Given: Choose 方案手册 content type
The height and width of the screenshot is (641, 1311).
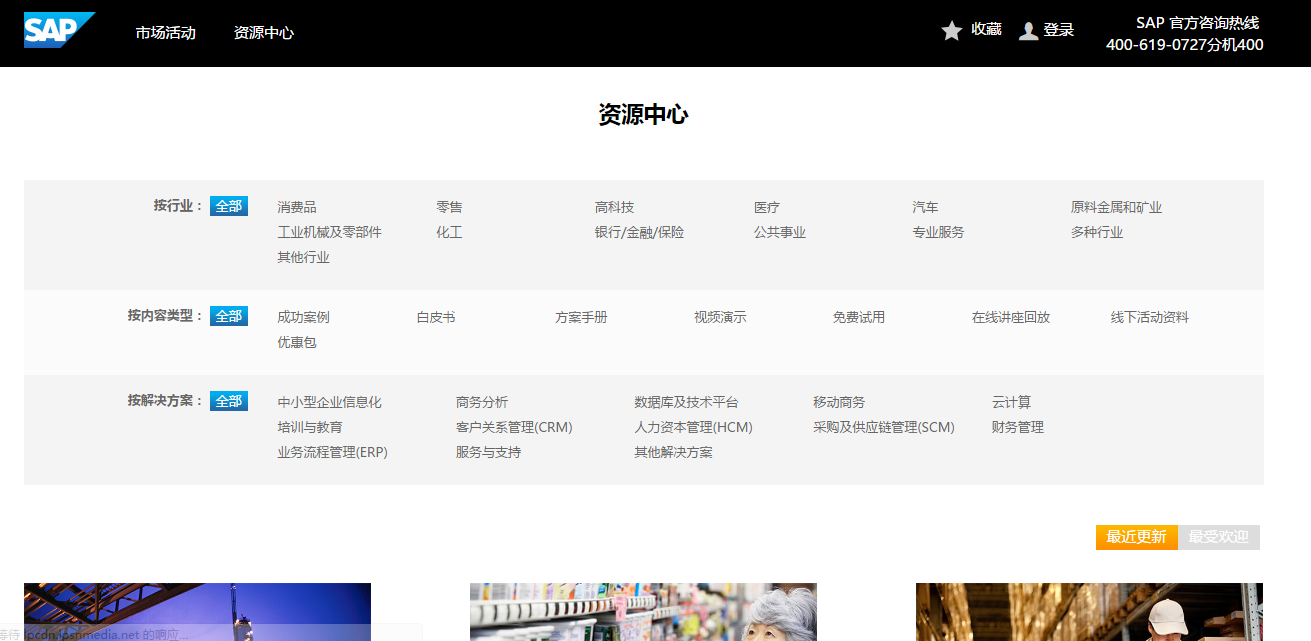Looking at the screenshot, I should pyautogui.click(x=581, y=318).
